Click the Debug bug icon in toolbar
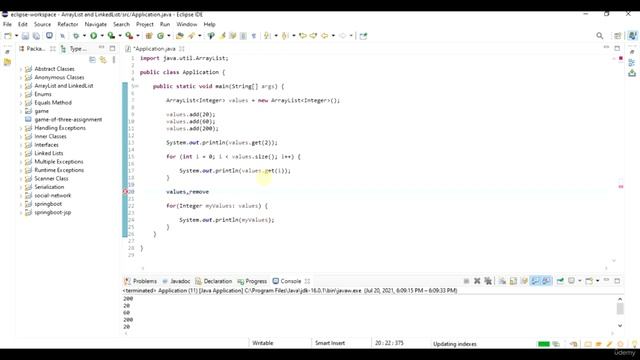 coord(76,36)
